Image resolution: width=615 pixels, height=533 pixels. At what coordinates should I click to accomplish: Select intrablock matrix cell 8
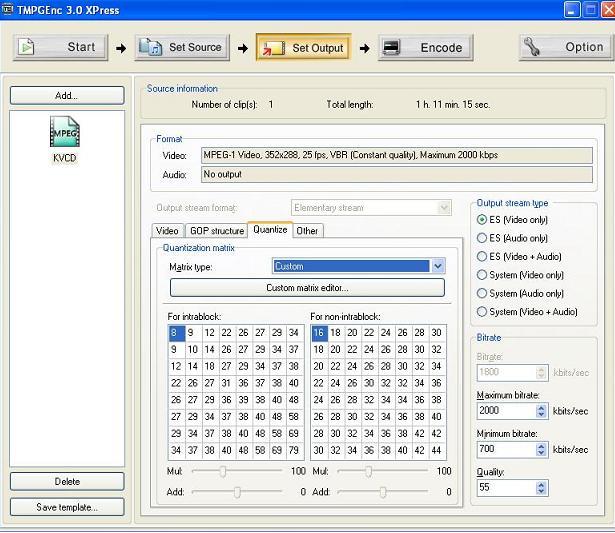[x=176, y=333]
